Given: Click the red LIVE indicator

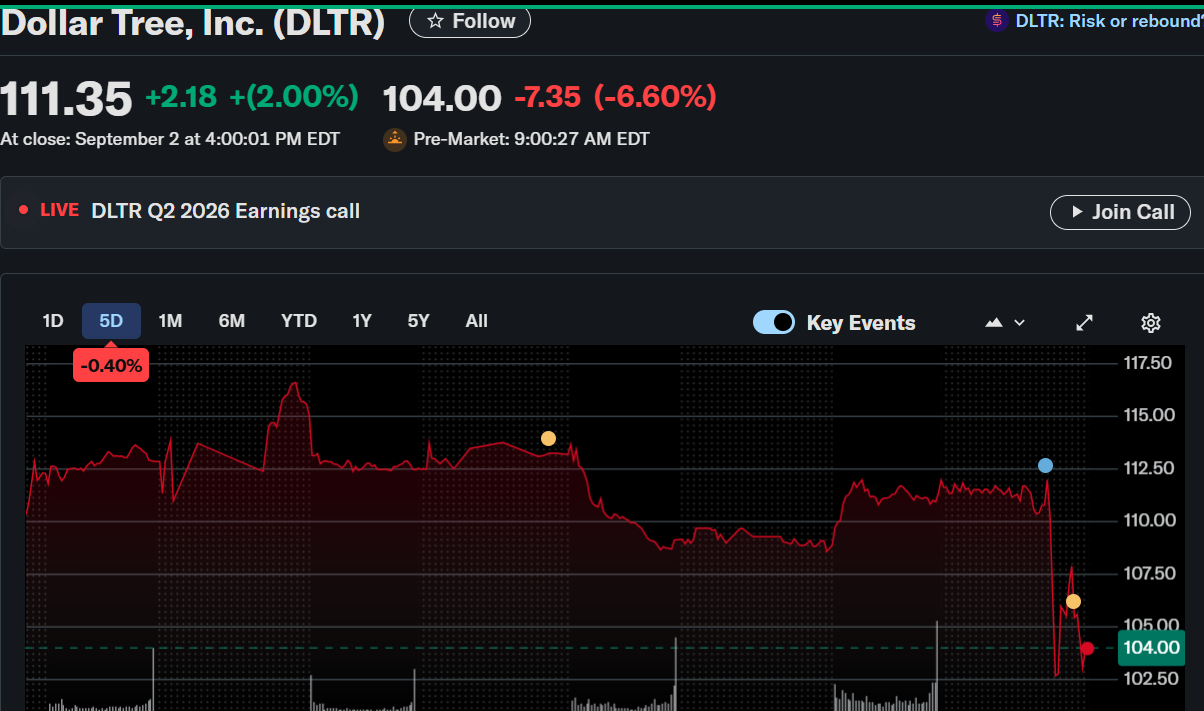Looking at the screenshot, I should coord(49,211).
